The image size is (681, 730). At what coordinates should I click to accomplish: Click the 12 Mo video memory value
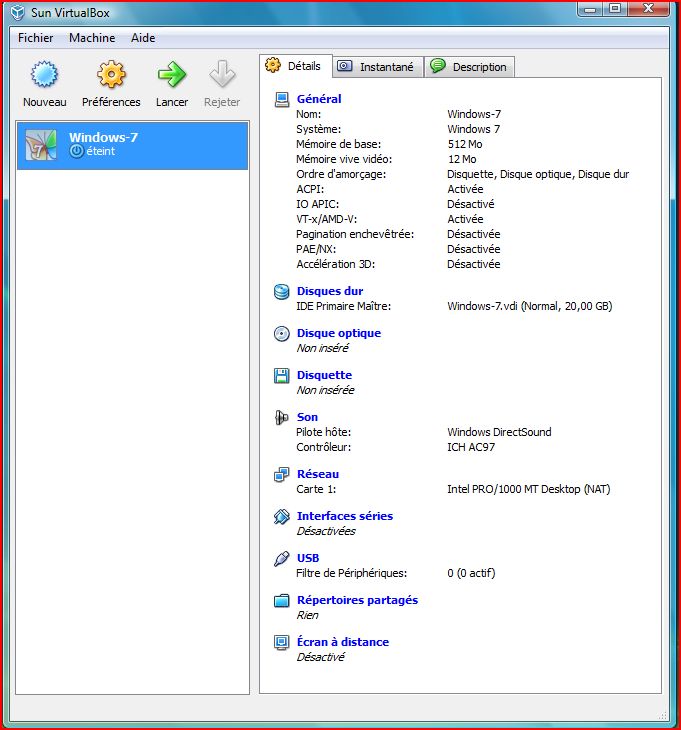(x=462, y=159)
